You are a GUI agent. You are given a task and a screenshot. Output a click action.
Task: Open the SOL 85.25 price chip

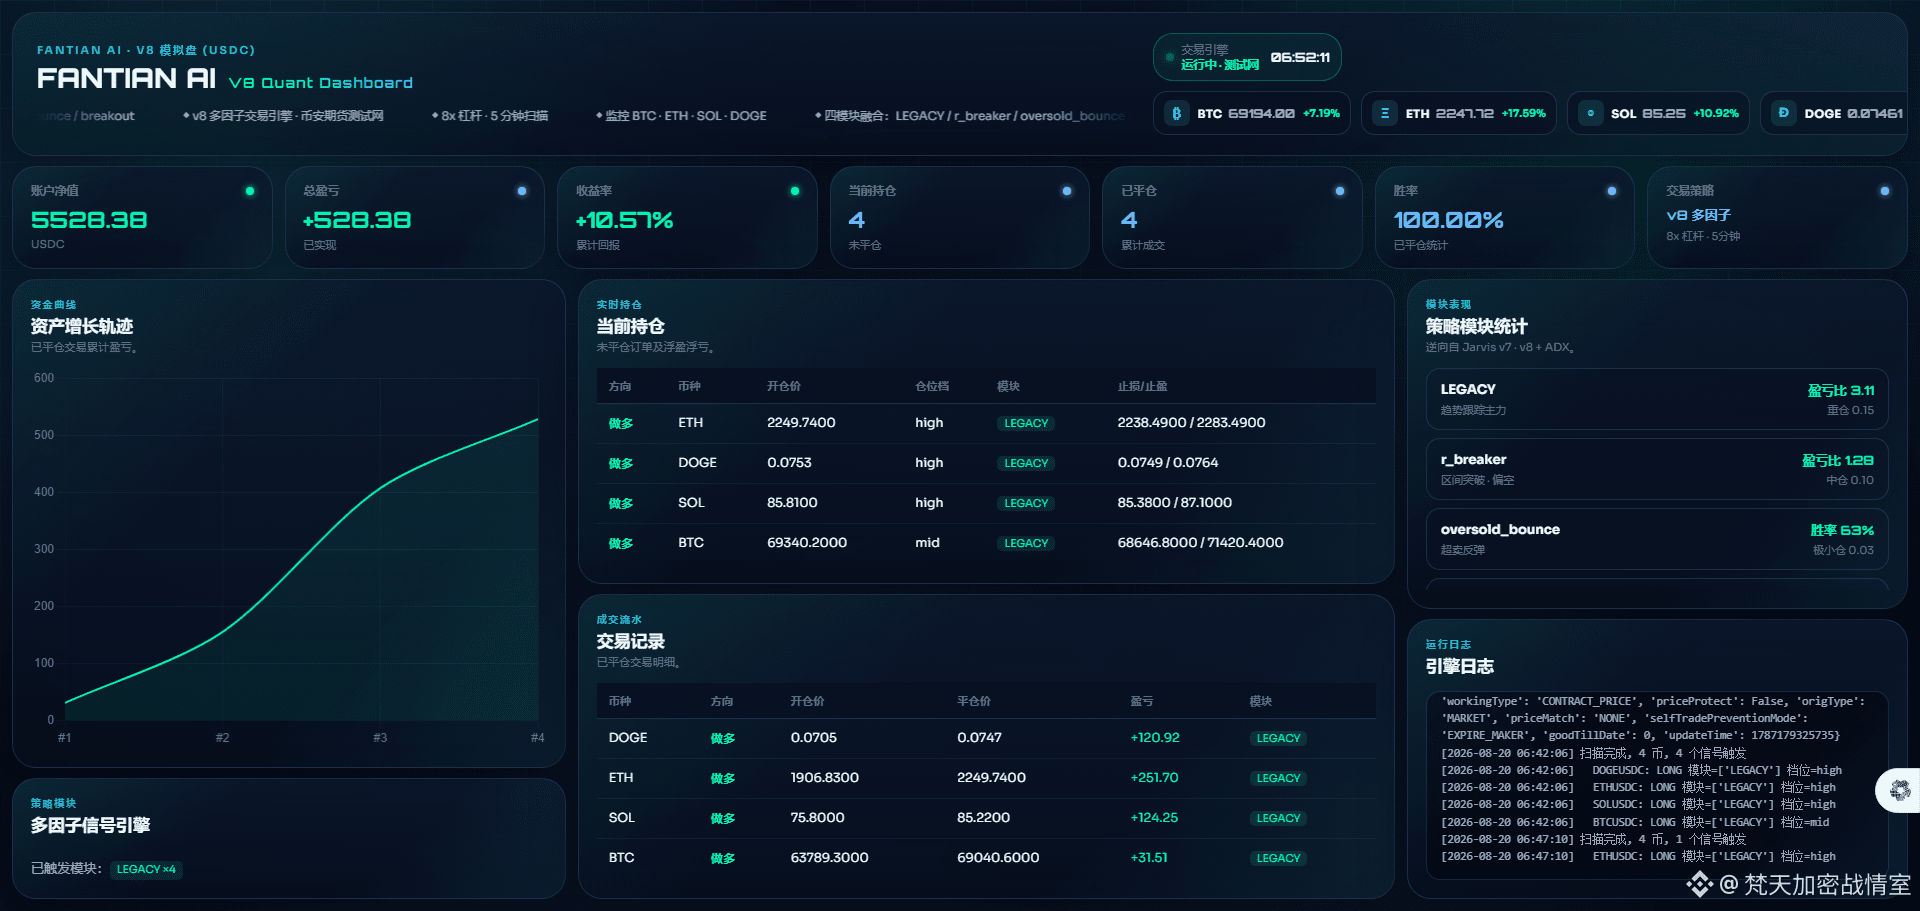(x=1659, y=114)
